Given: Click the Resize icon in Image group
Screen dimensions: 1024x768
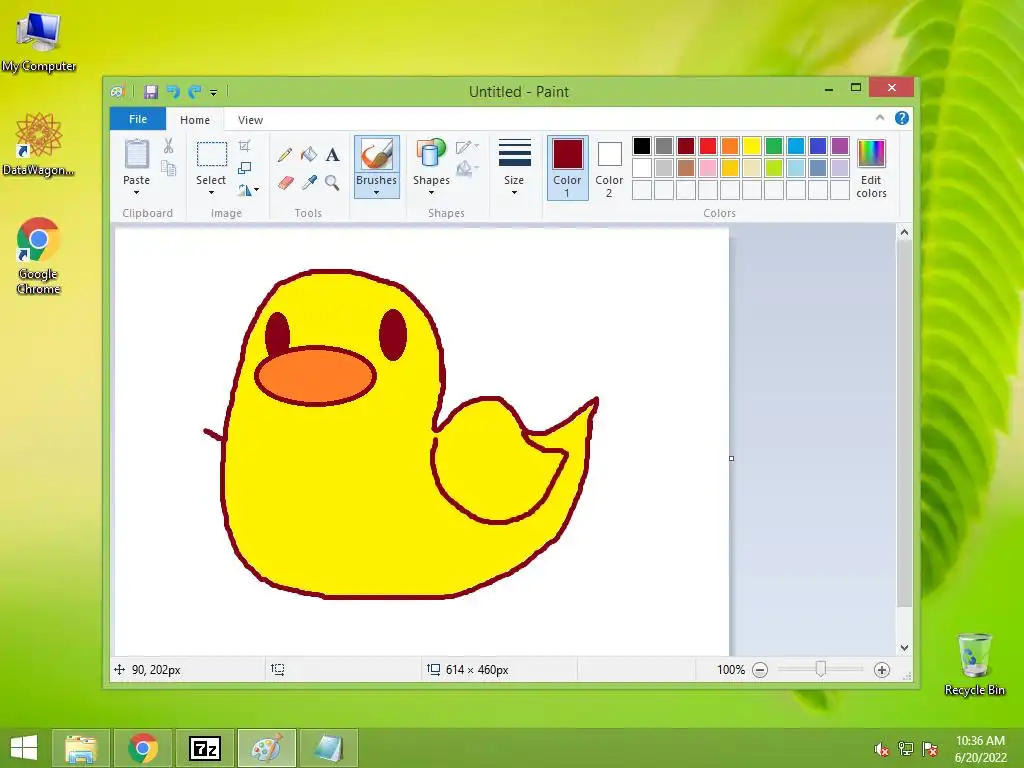Looking at the screenshot, I should pyautogui.click(x=244, y=168).
